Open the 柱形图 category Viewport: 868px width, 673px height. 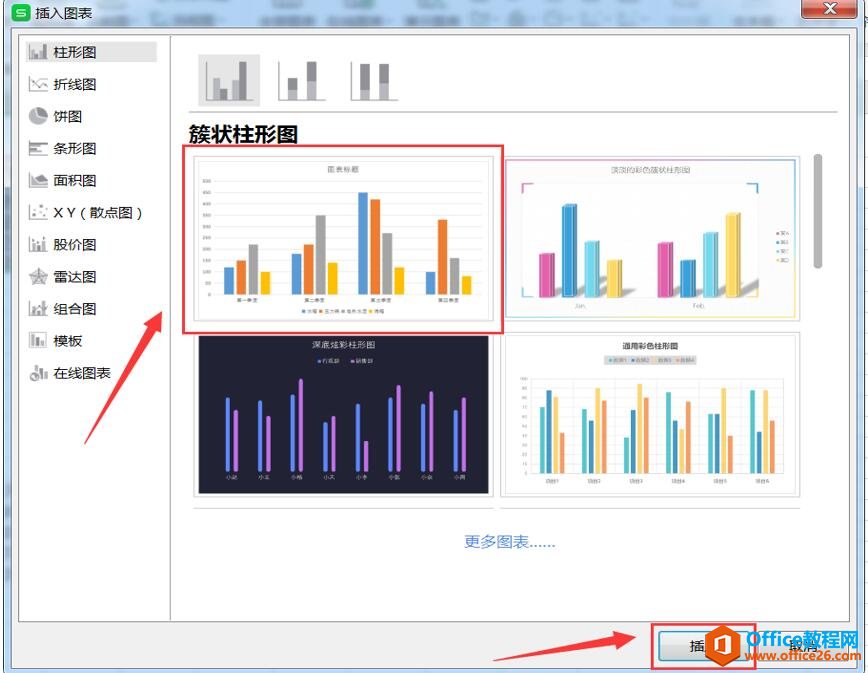click(75, 52)
